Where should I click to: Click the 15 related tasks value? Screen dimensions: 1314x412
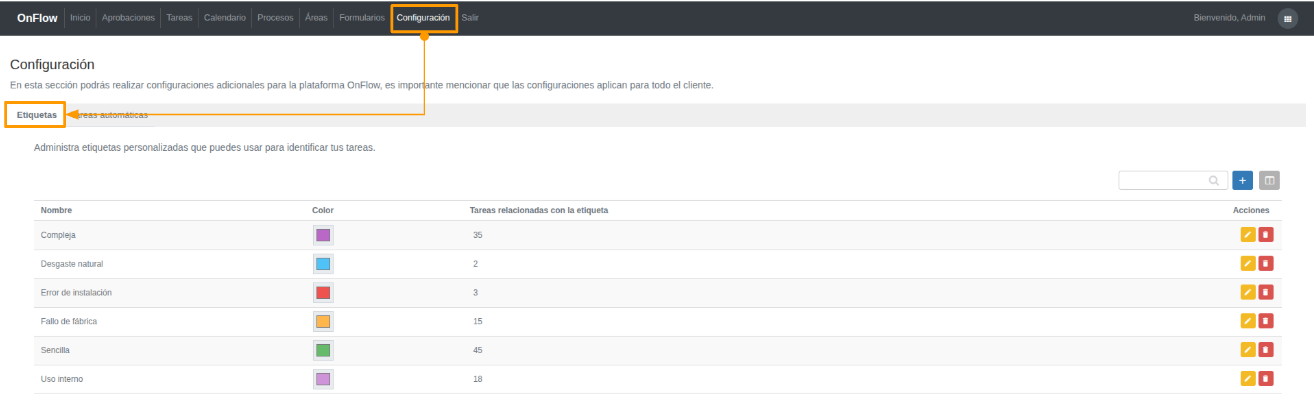click(478, 321)
